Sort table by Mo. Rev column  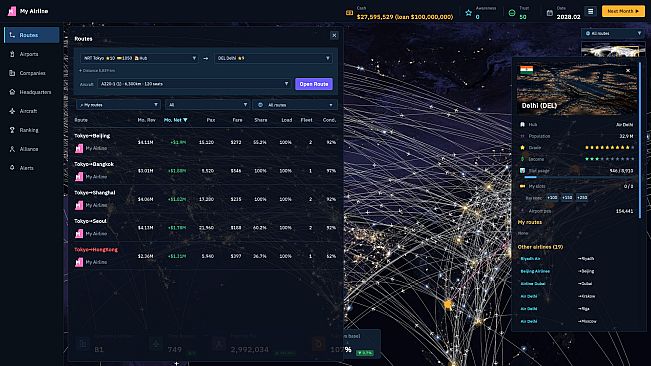[x=147, y=120]
